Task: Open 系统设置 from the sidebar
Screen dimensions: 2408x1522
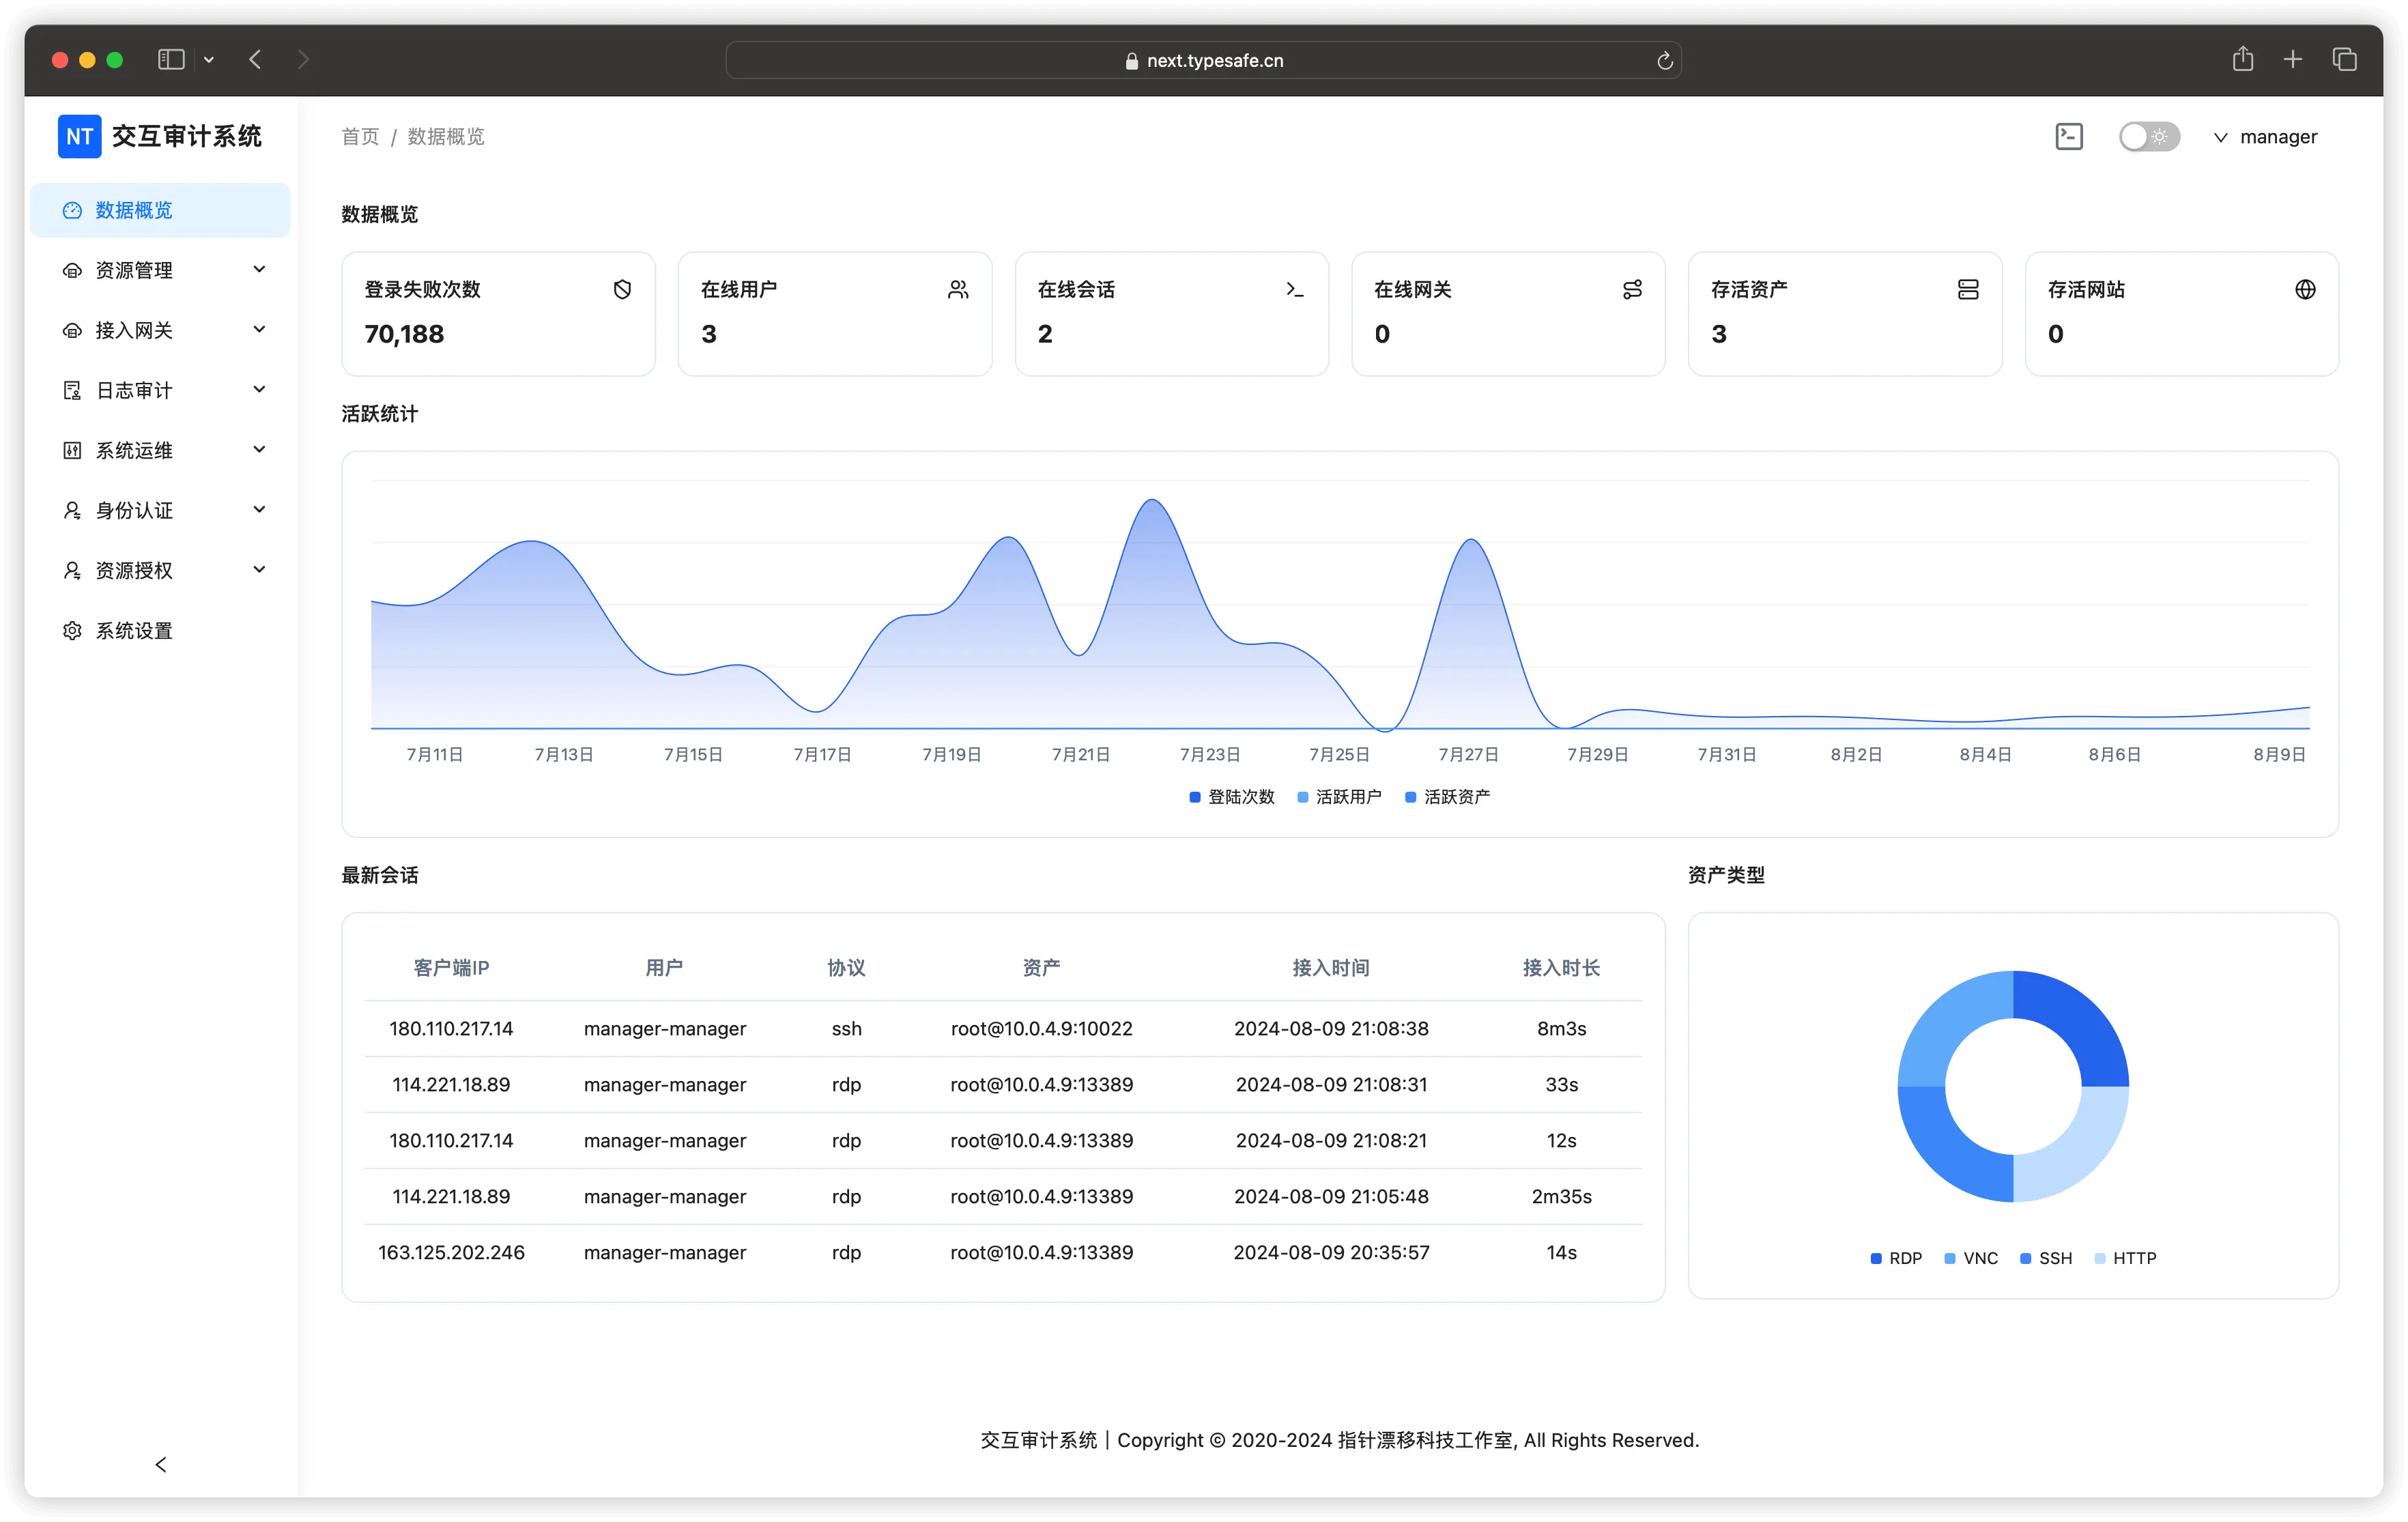Action: tap(134, 631)
